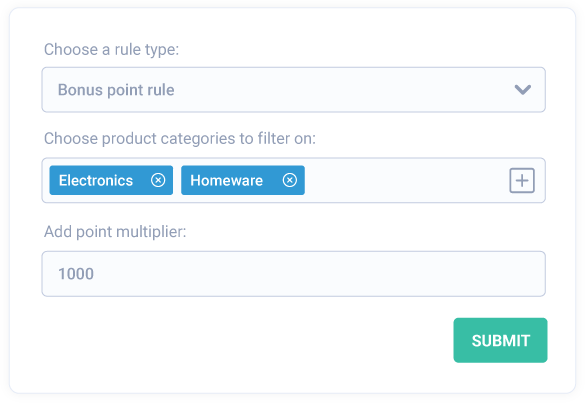Select the Electronics tag label
Image resolution: width=585 pixels, height=403 pixels.
96,181
